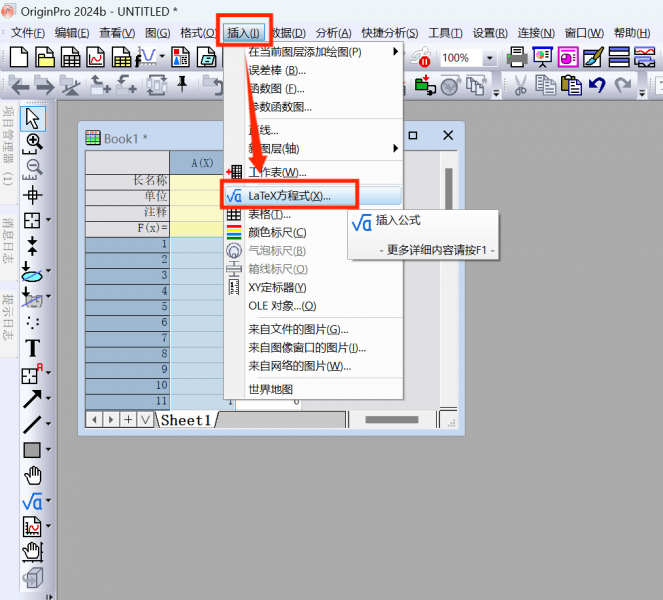663x600 pixels.
Task: Open the 帮助(H) menu
Action: coord(632,33)
